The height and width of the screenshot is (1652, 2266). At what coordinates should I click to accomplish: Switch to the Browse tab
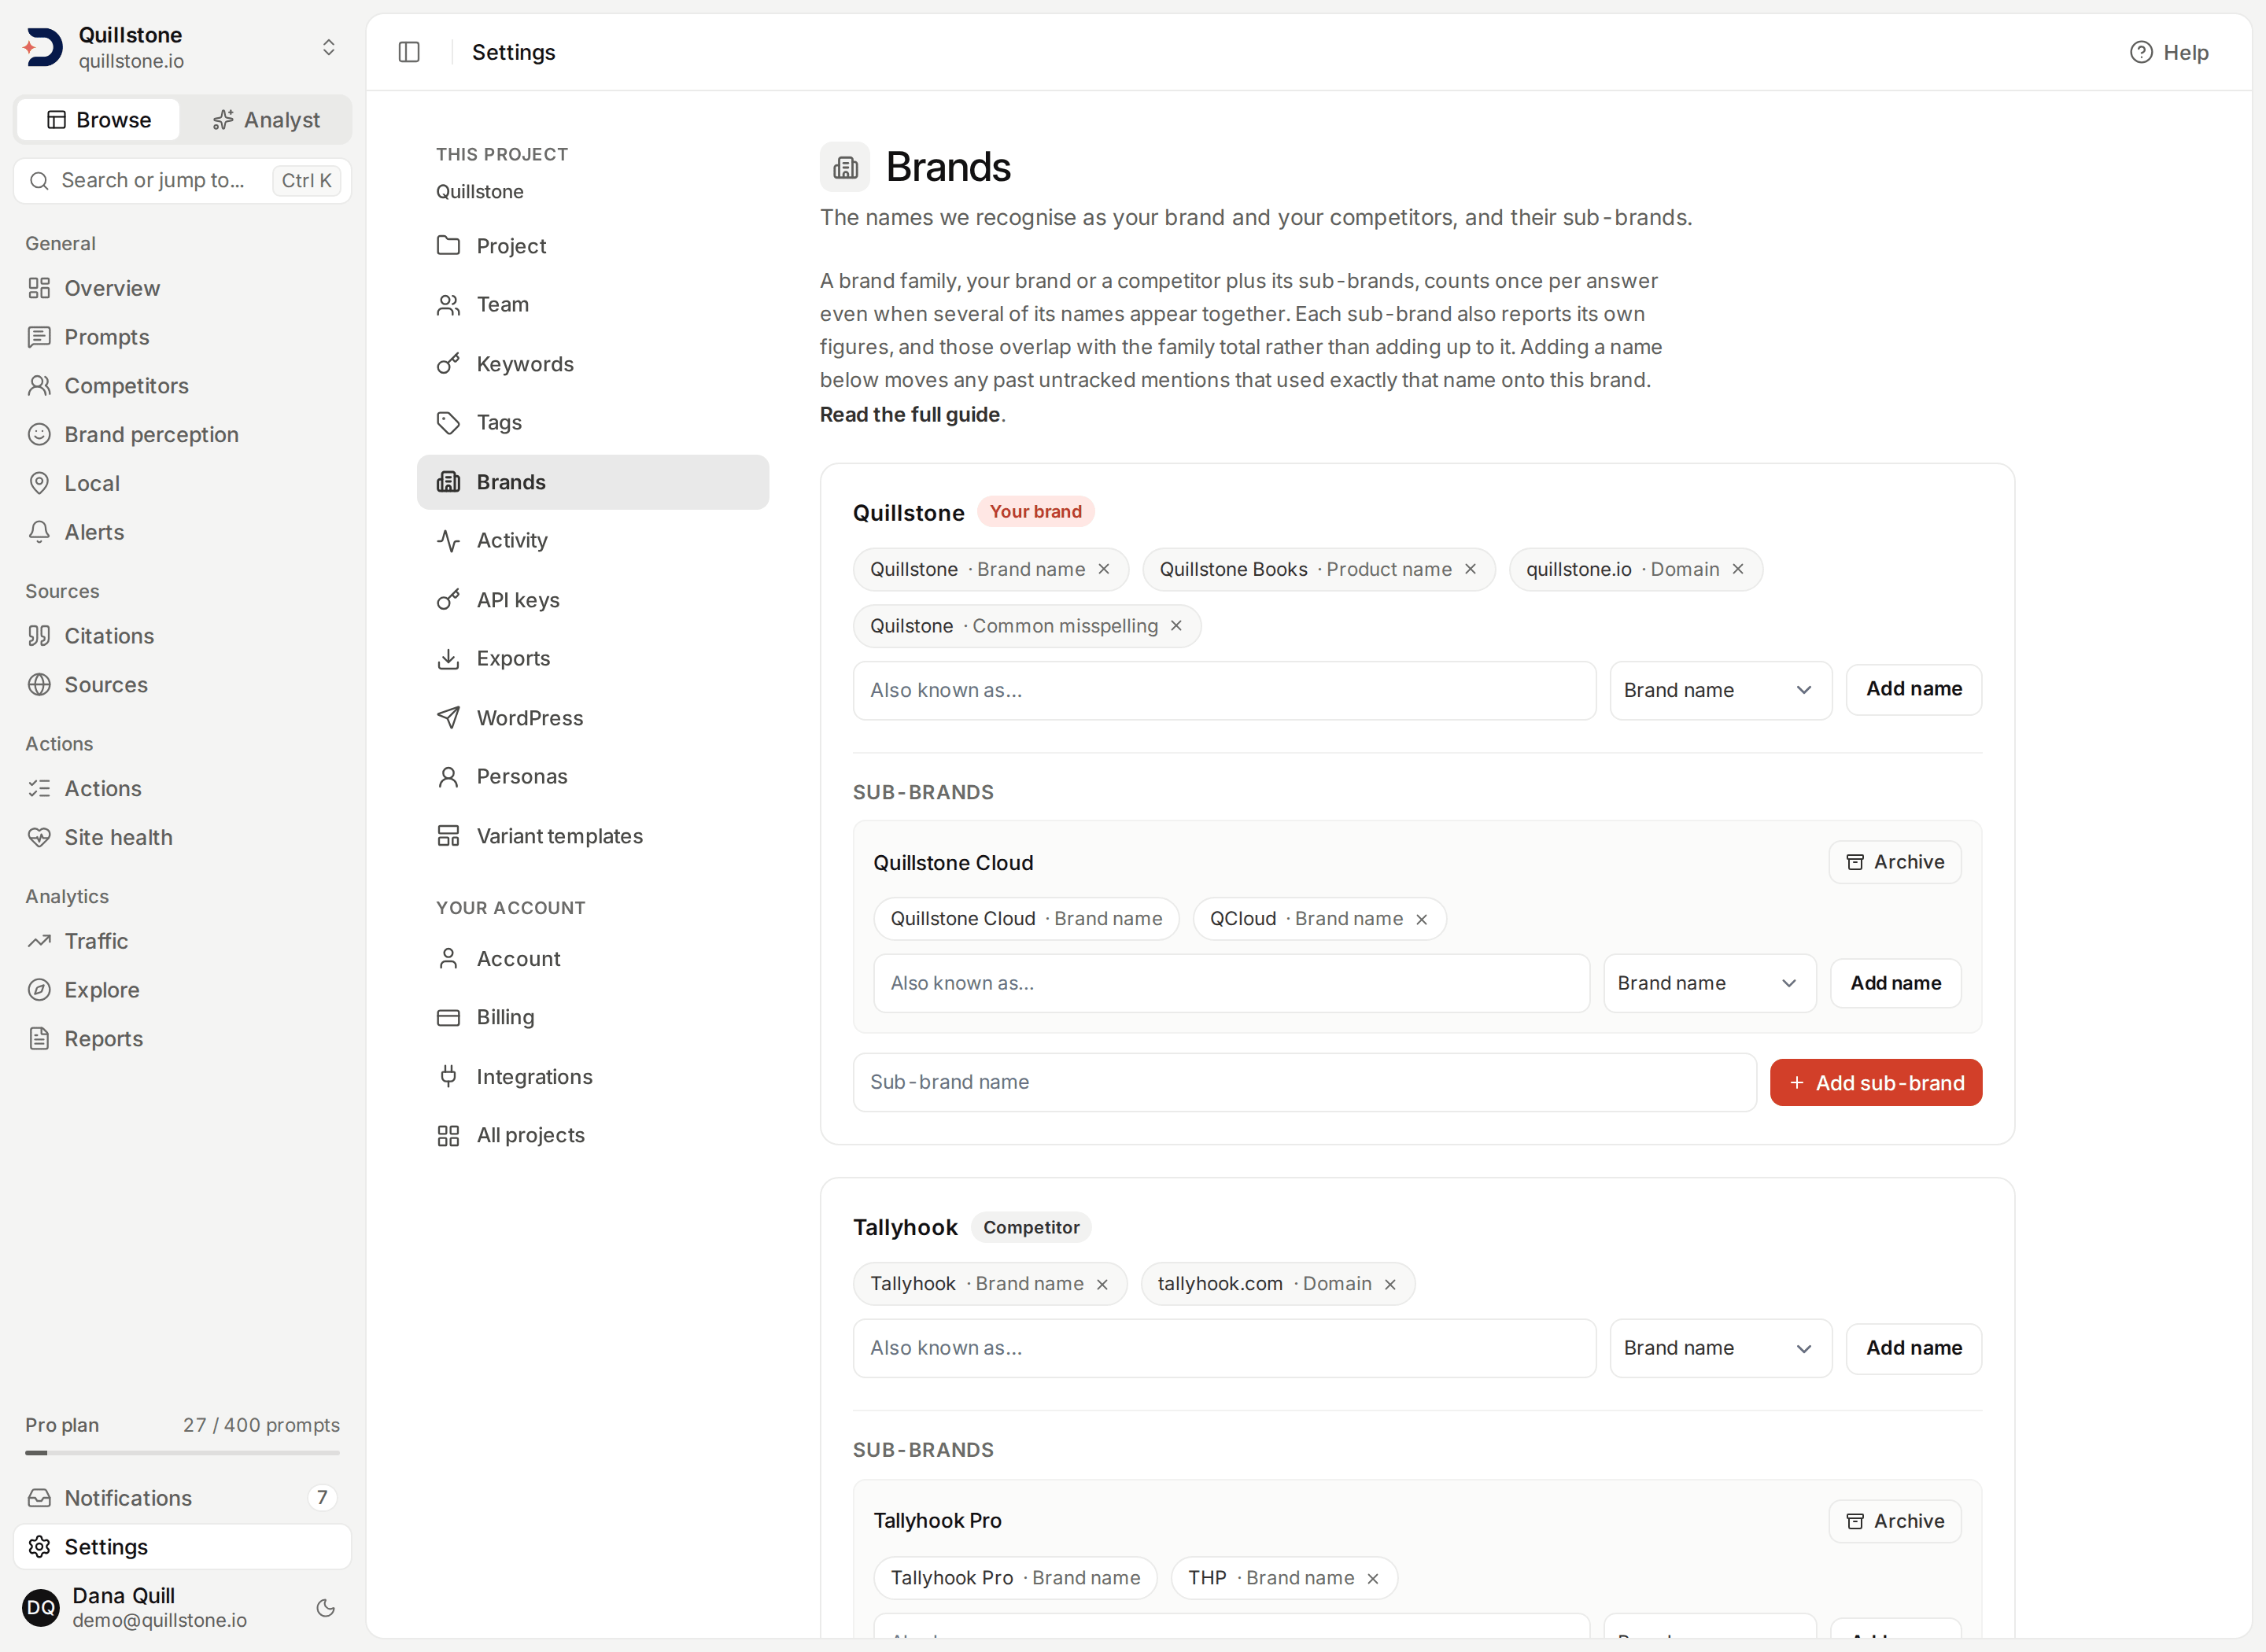pos(99,120)
